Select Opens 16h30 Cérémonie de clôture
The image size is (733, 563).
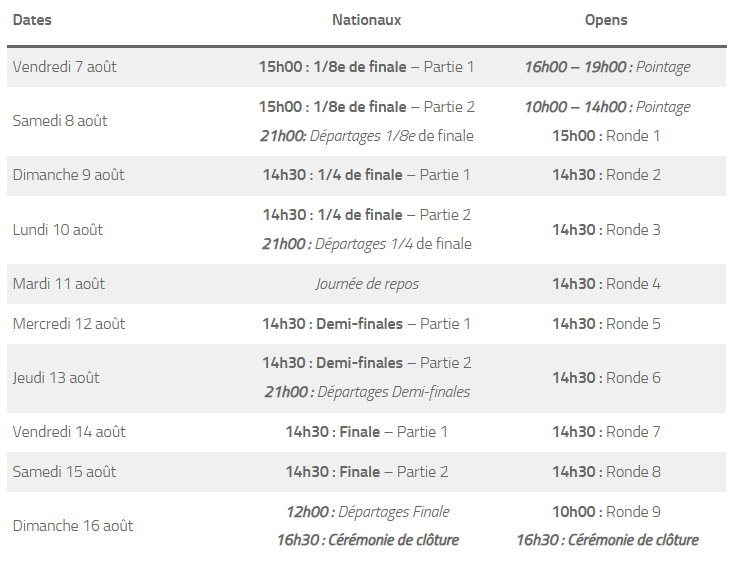click(607, 540)
